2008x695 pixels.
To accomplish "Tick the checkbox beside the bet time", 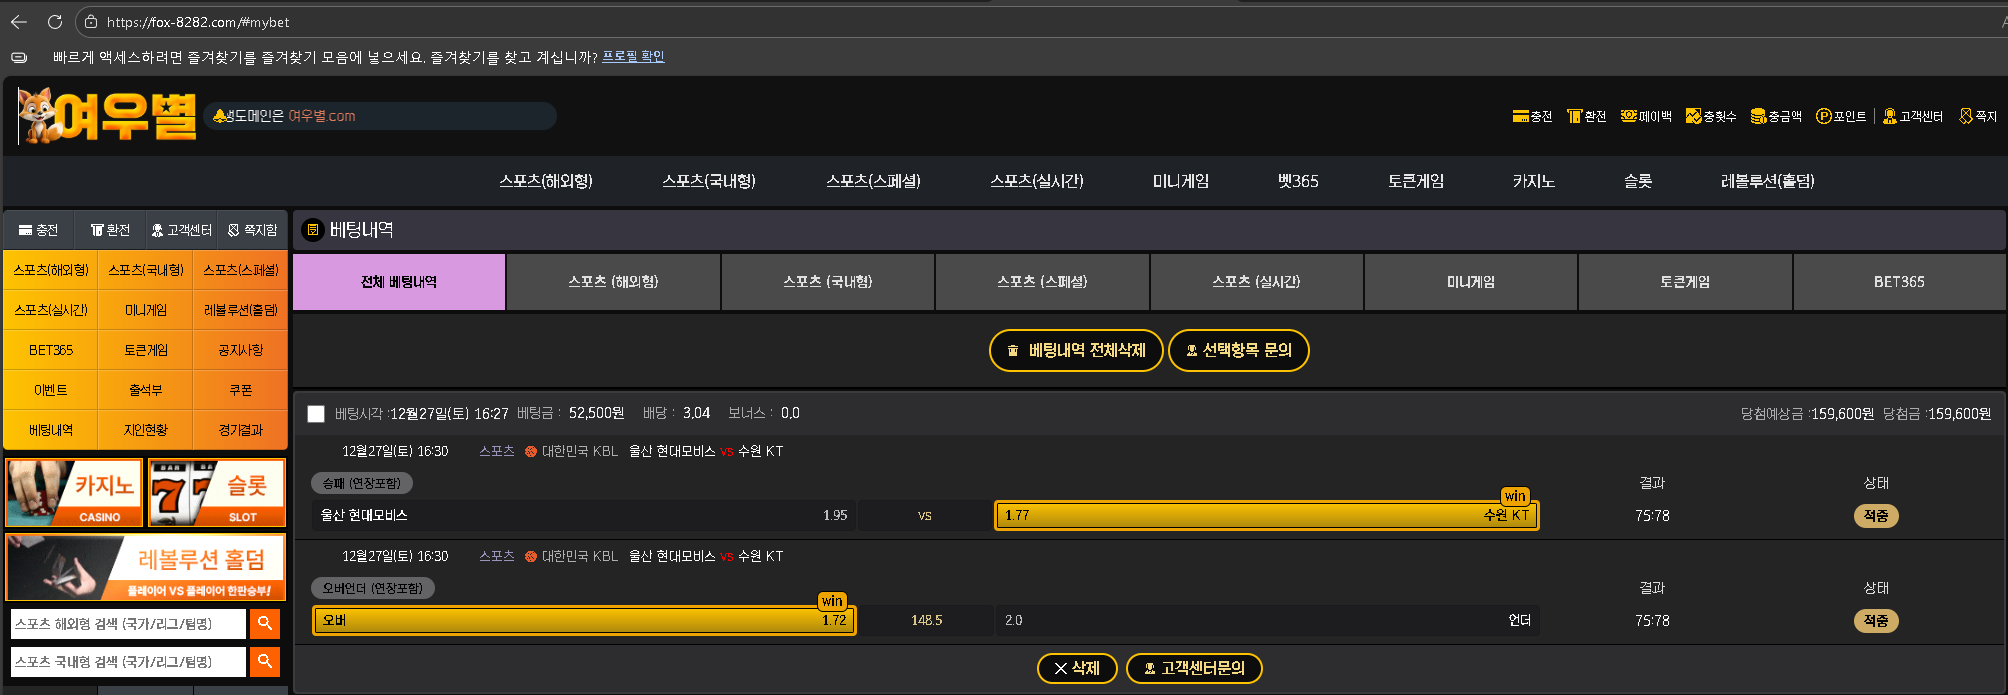I will (x=316, y=414).
